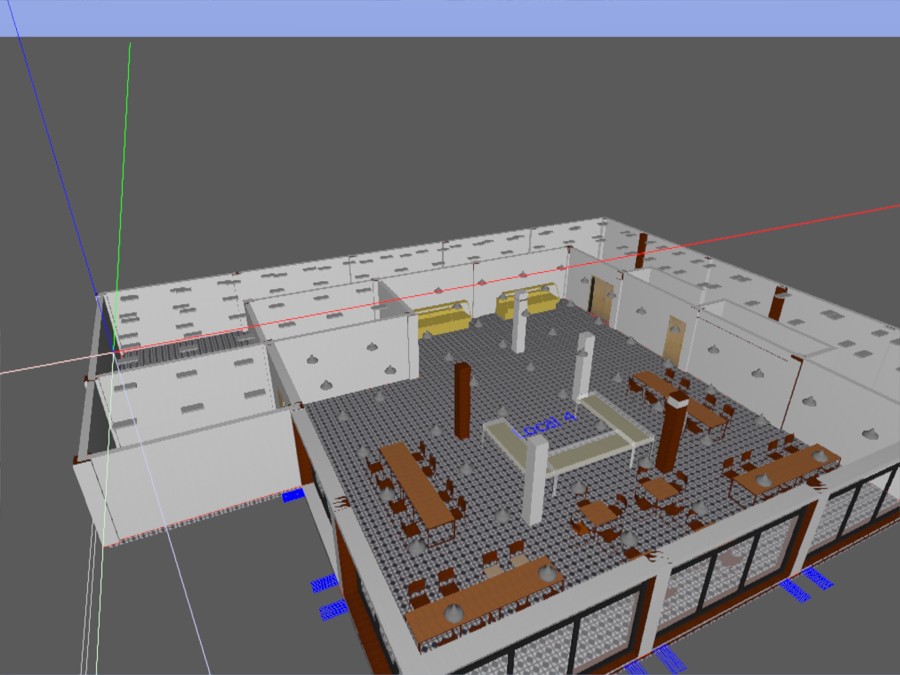Pick the long table at the far right end
This screenshot has width=900, height=675.
click(786, 468)
